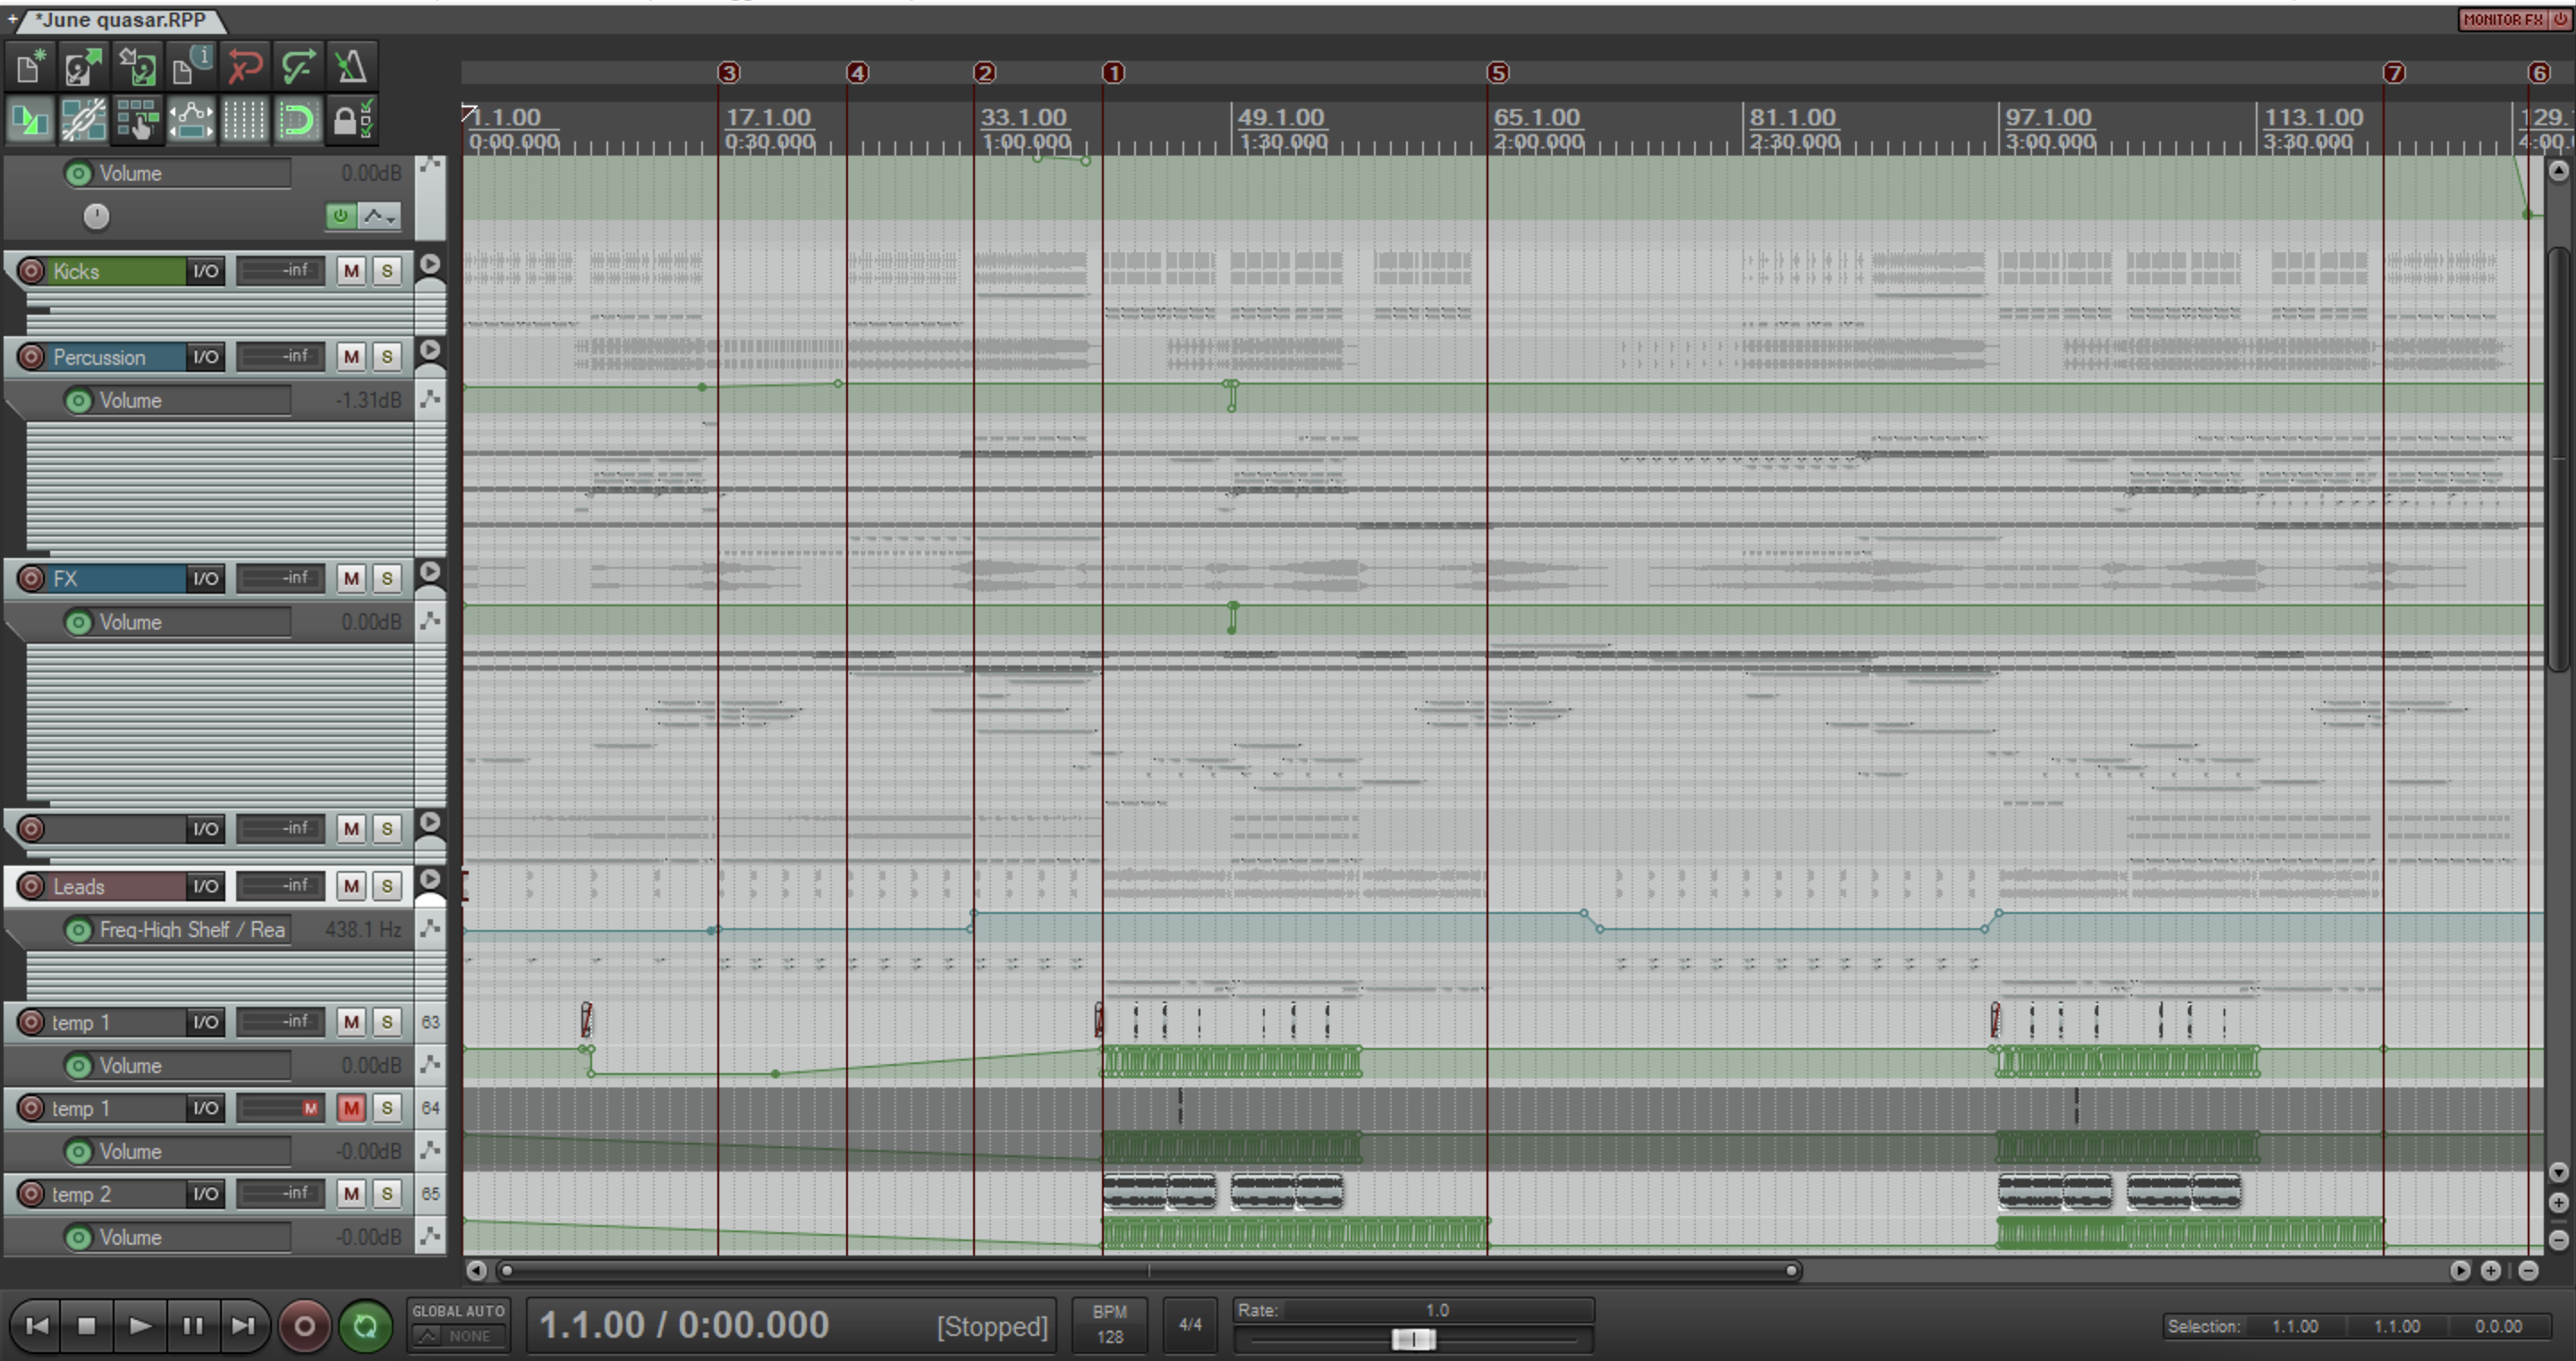Toggle the green repeat loop button

tap(365, 1326)
